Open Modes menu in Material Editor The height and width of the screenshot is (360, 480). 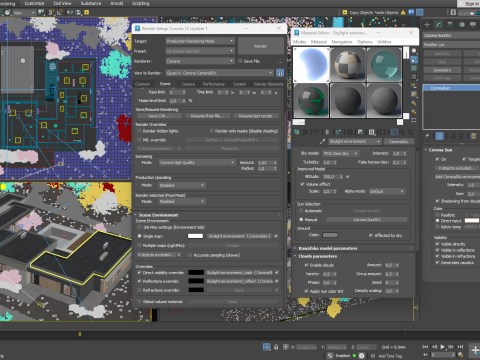pyautogui.click(x=299, y=42)
